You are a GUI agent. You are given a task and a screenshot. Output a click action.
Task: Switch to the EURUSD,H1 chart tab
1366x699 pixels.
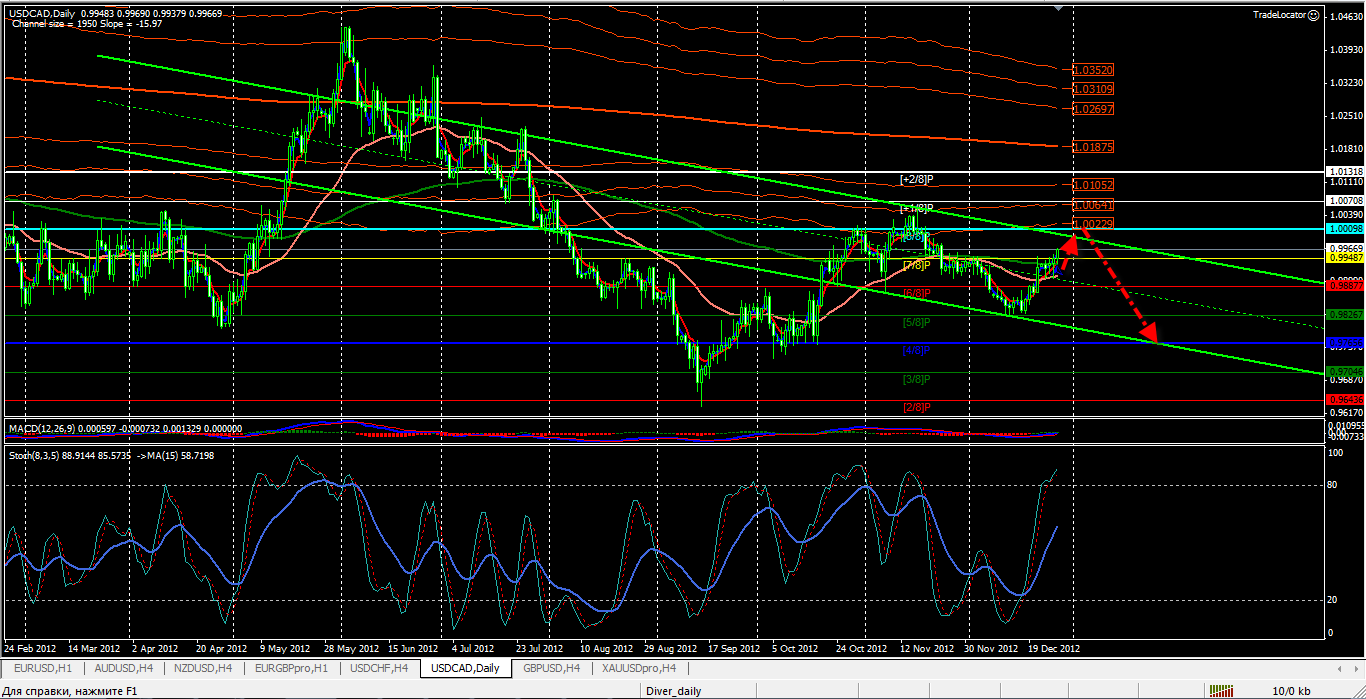click(42, 668)
